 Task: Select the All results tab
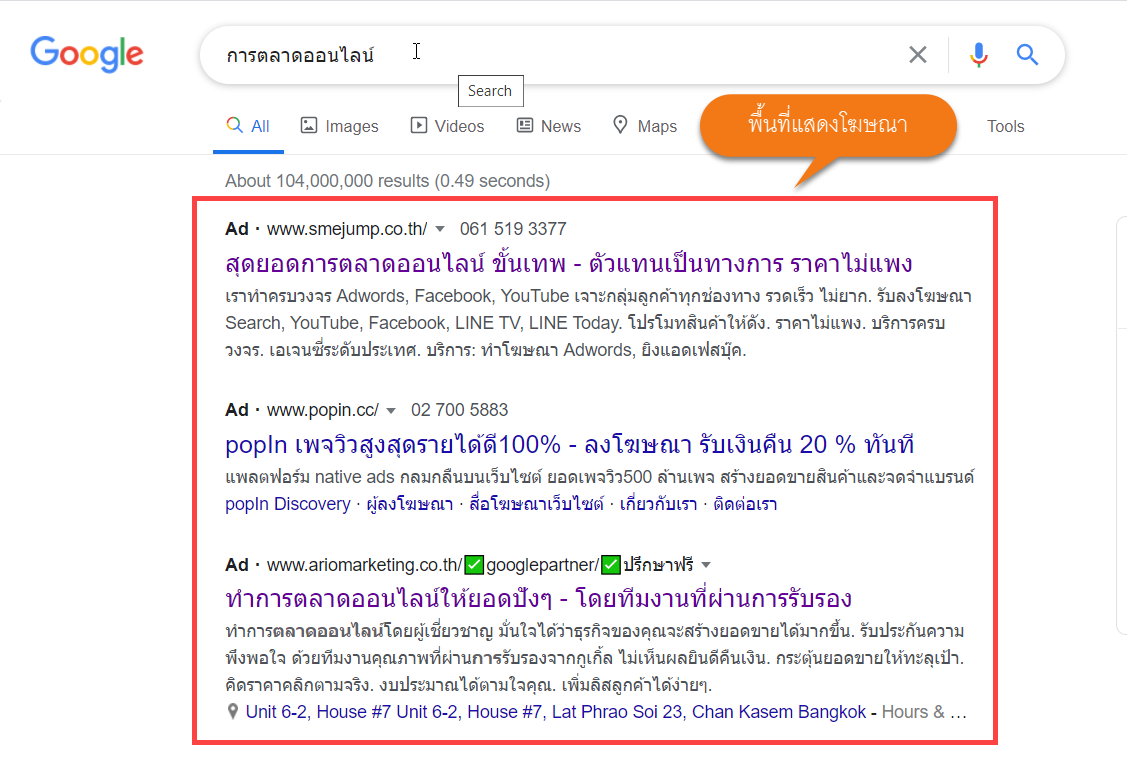tap(248, 126)
